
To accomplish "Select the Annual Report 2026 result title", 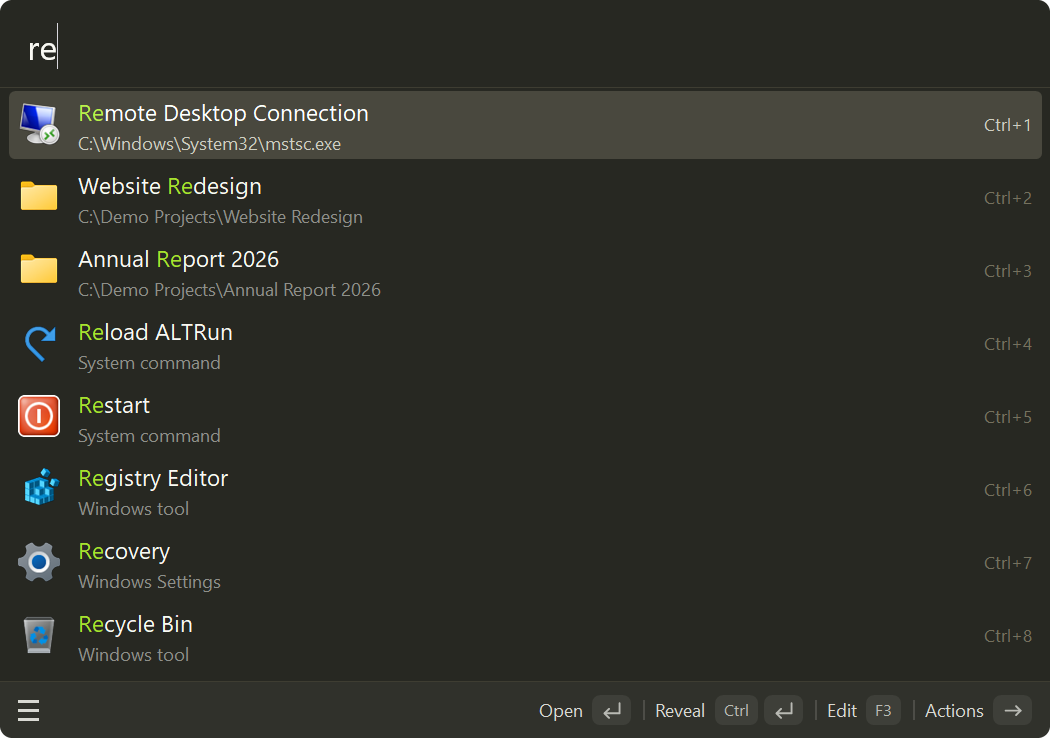I will tap(178, 259).
